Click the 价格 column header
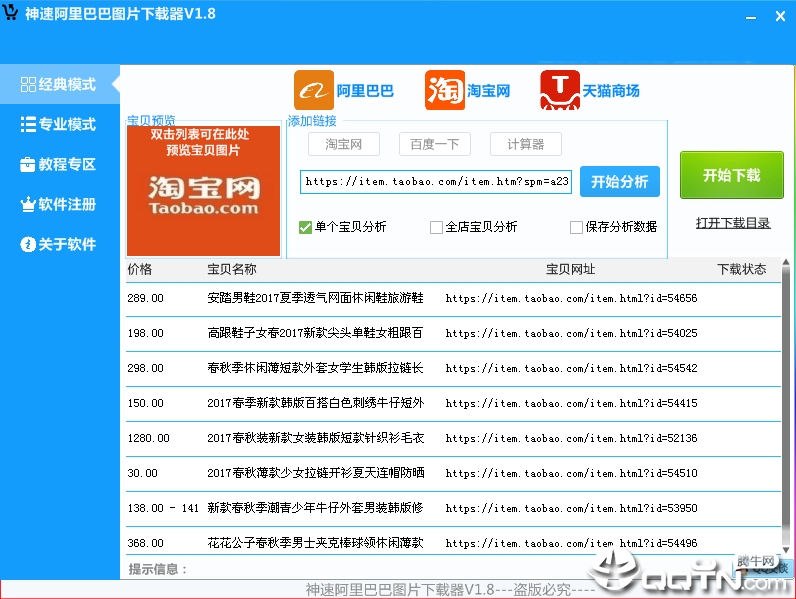This screenshot has height=599, width=796. (140, 269)
